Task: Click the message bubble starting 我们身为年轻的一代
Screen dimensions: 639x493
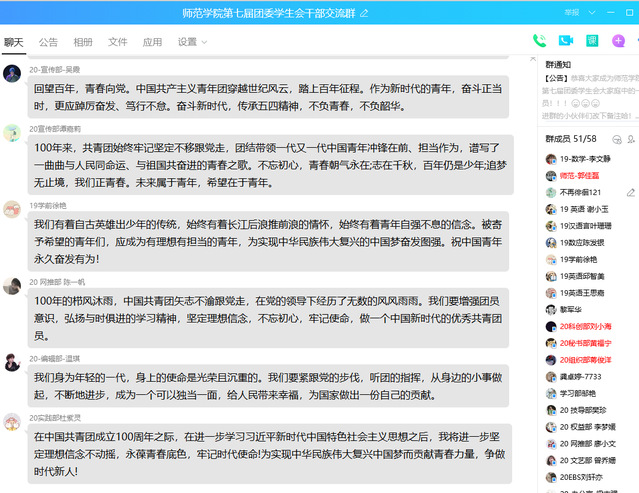Action: point(268,386)
